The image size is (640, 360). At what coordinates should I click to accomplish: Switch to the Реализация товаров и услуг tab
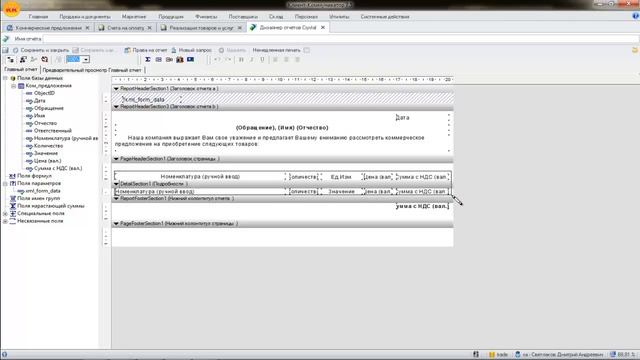click(x=201, y=28)
